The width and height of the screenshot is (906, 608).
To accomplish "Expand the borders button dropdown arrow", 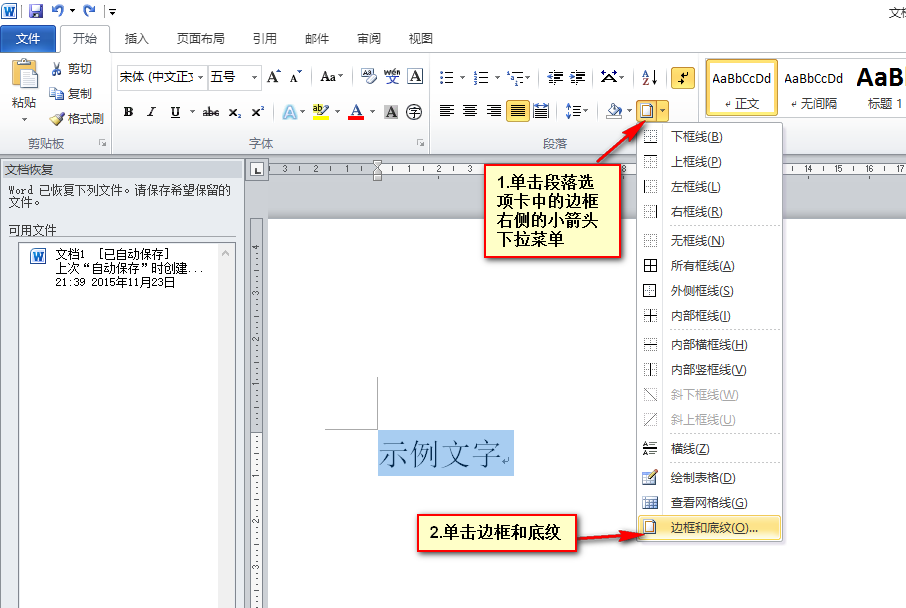I will pyautogui.click(x=662, y=110).
